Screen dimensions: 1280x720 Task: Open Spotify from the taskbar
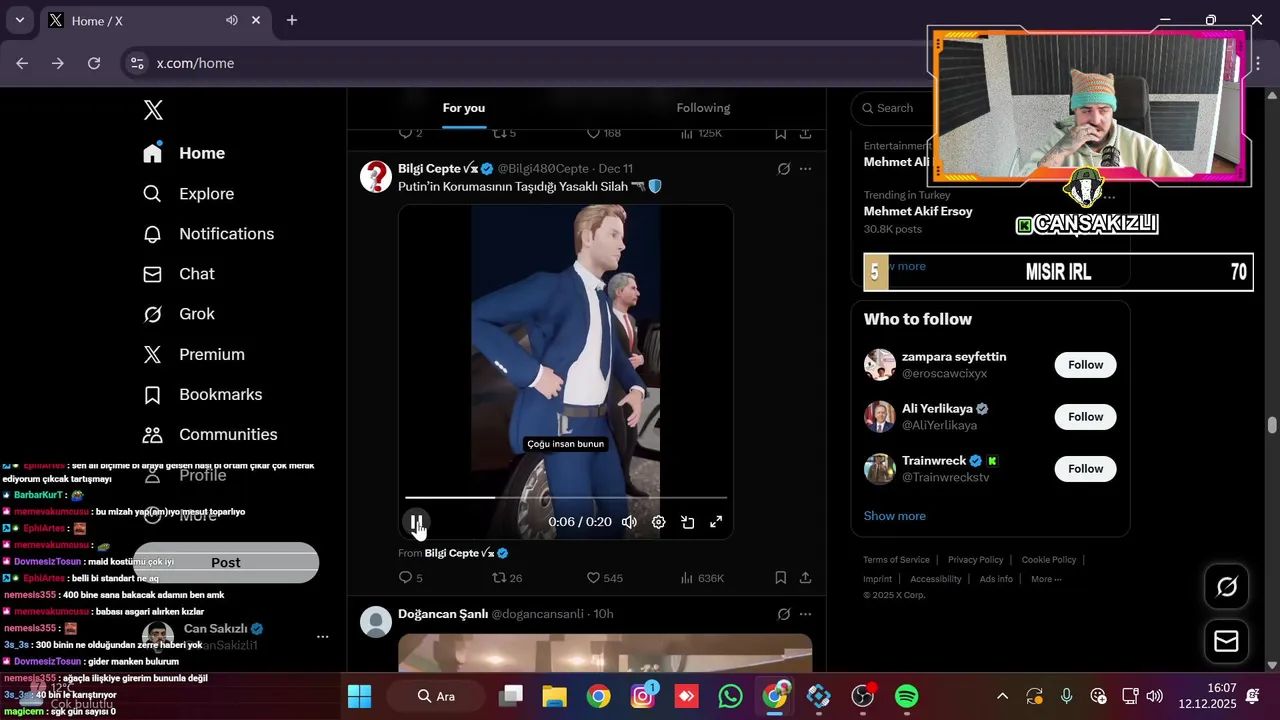click(906, 696)
